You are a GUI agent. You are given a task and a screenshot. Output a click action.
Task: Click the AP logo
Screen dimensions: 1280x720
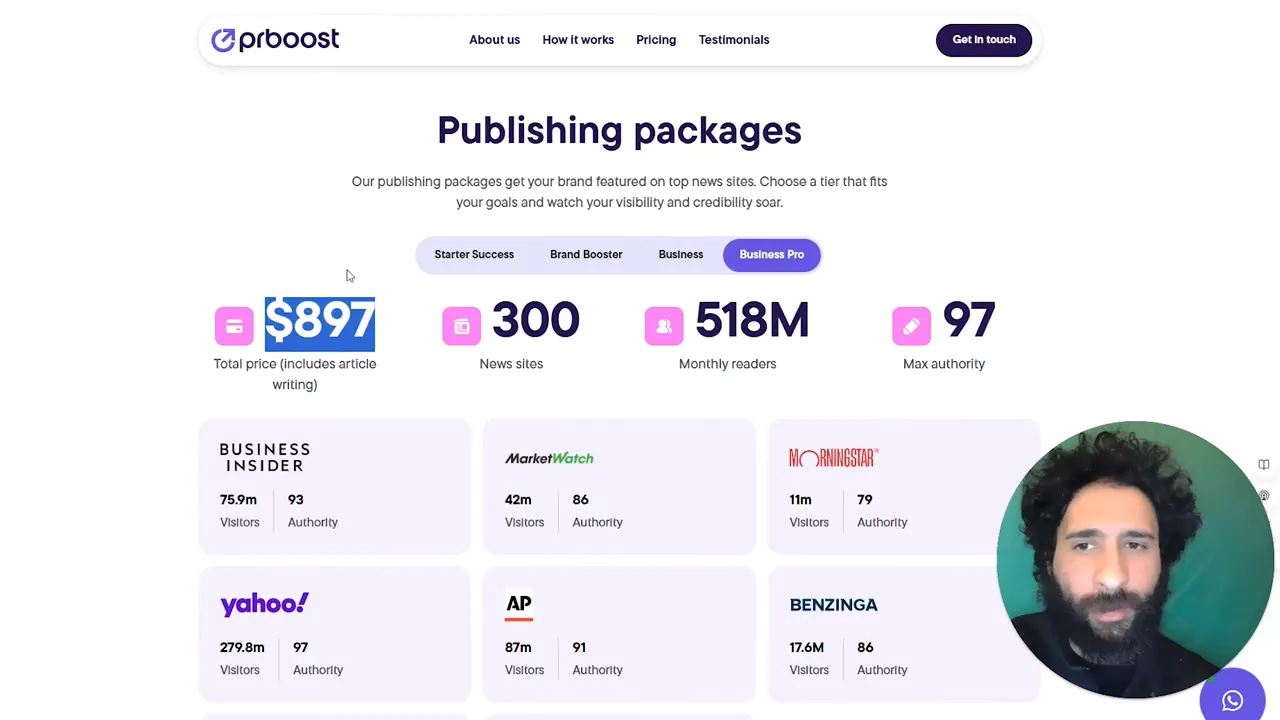(518, 605)
